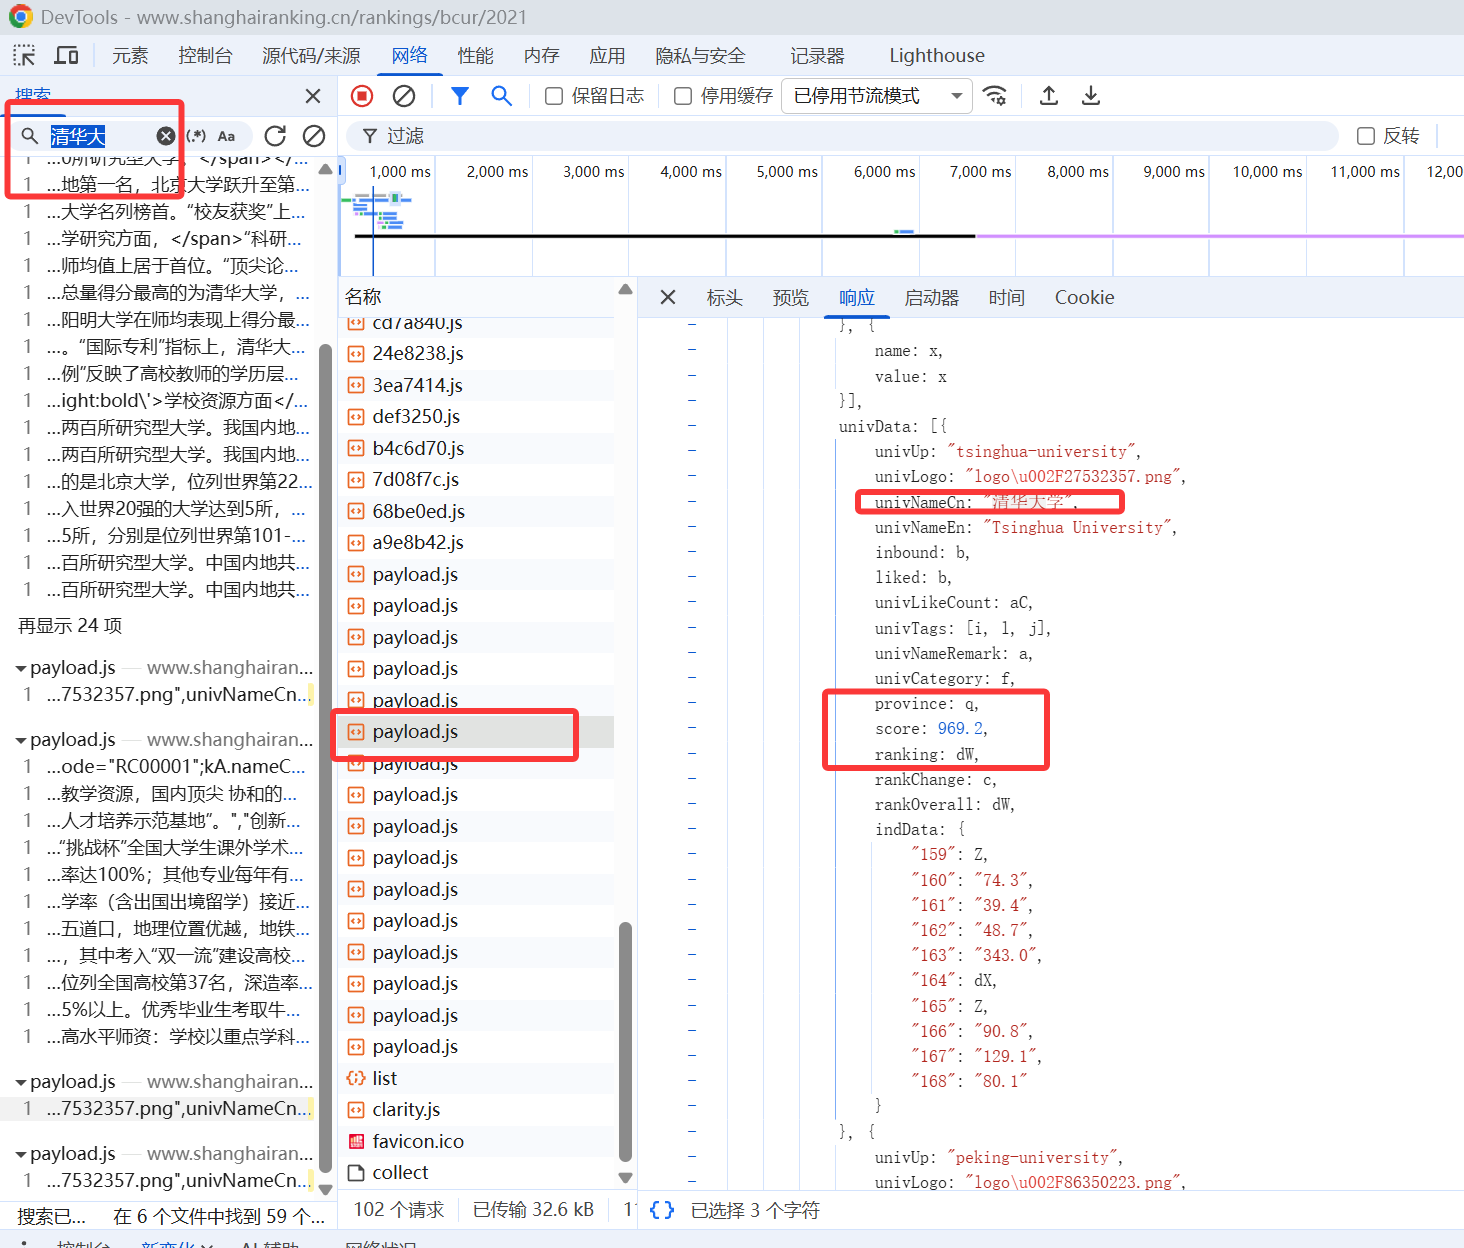Click the network filter input field
This screenshot has width=1464, height=1248.
pyautogui.click(x=841, y=136)
